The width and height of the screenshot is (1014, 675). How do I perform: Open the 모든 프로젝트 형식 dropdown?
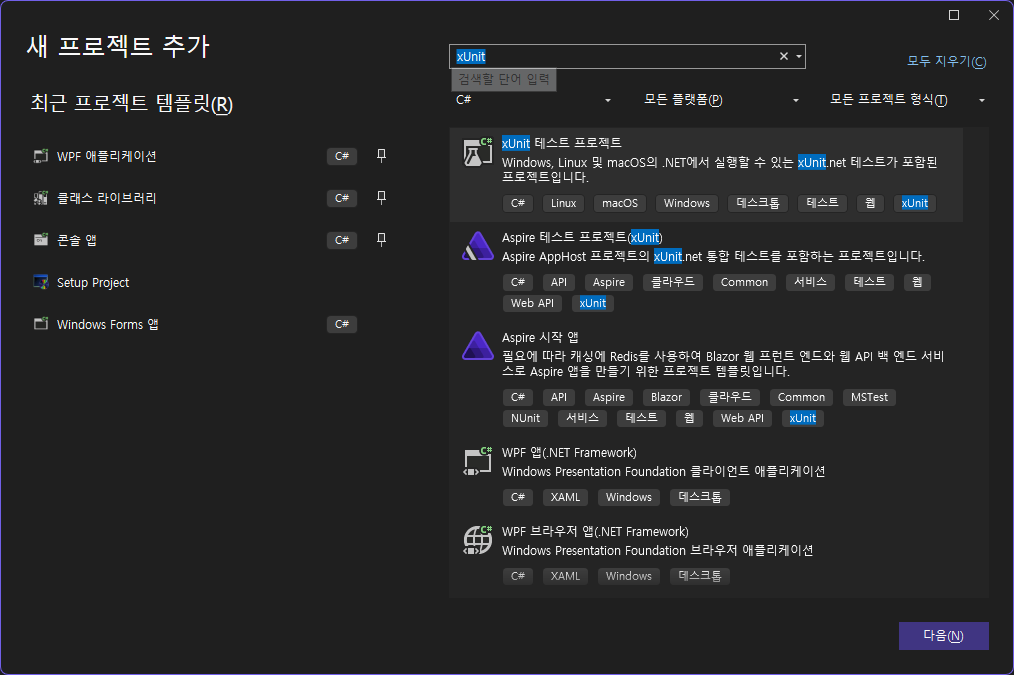click(x=907, y=100)
